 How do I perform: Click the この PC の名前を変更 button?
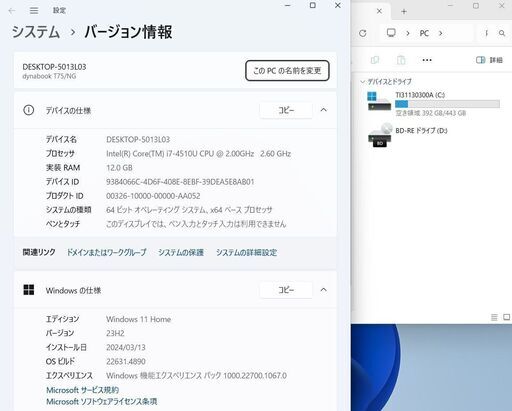point(287,70)
